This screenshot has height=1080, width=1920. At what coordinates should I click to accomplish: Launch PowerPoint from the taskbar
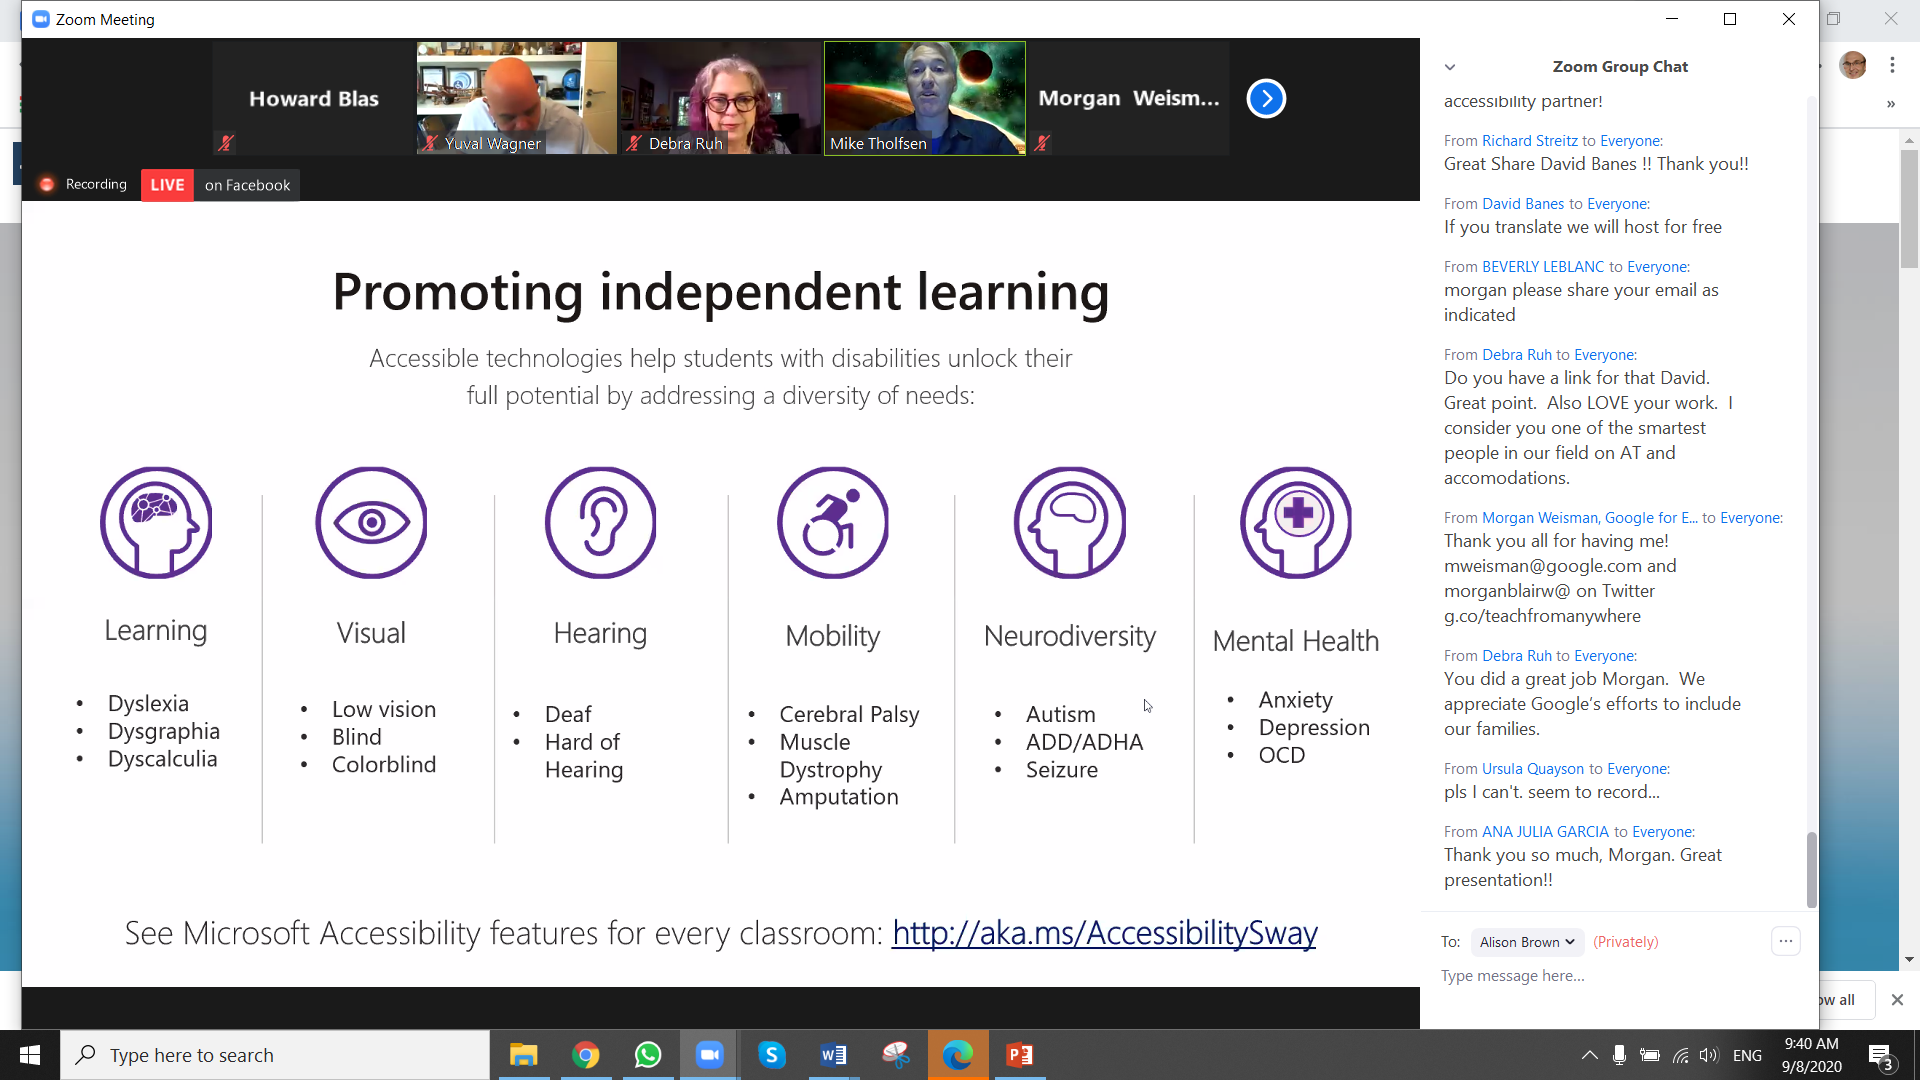1019,1055
